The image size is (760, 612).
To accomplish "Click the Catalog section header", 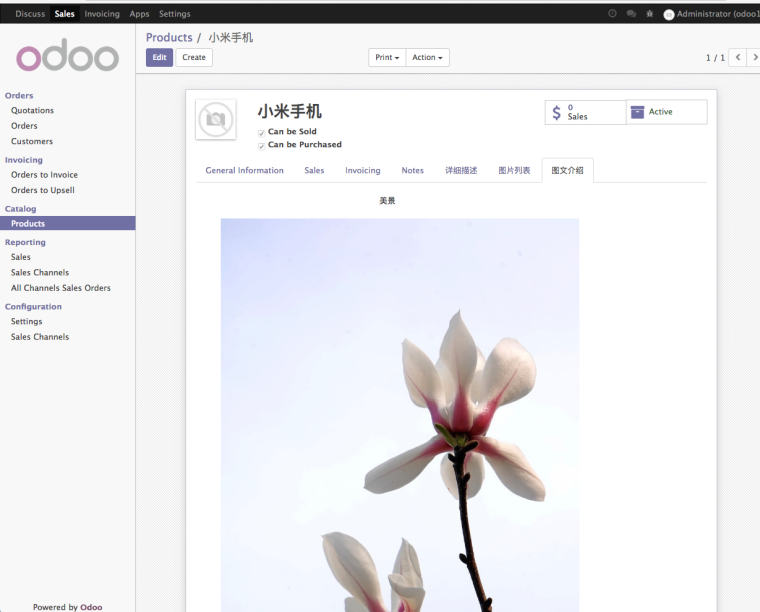I will point(20,209).
